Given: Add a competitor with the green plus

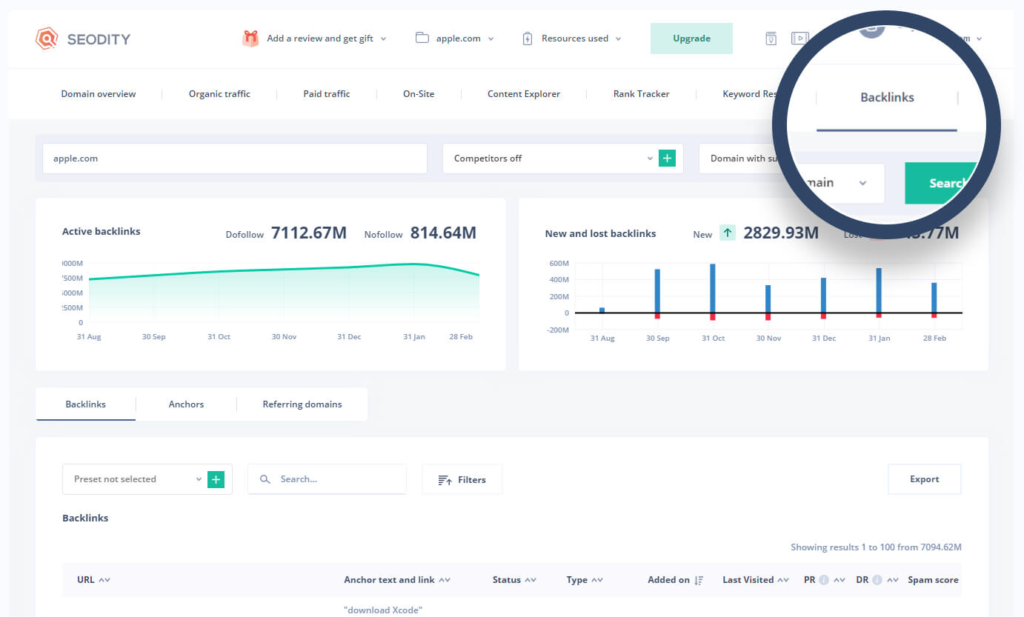Looking at the screenshot, I should tap(667, 158).
